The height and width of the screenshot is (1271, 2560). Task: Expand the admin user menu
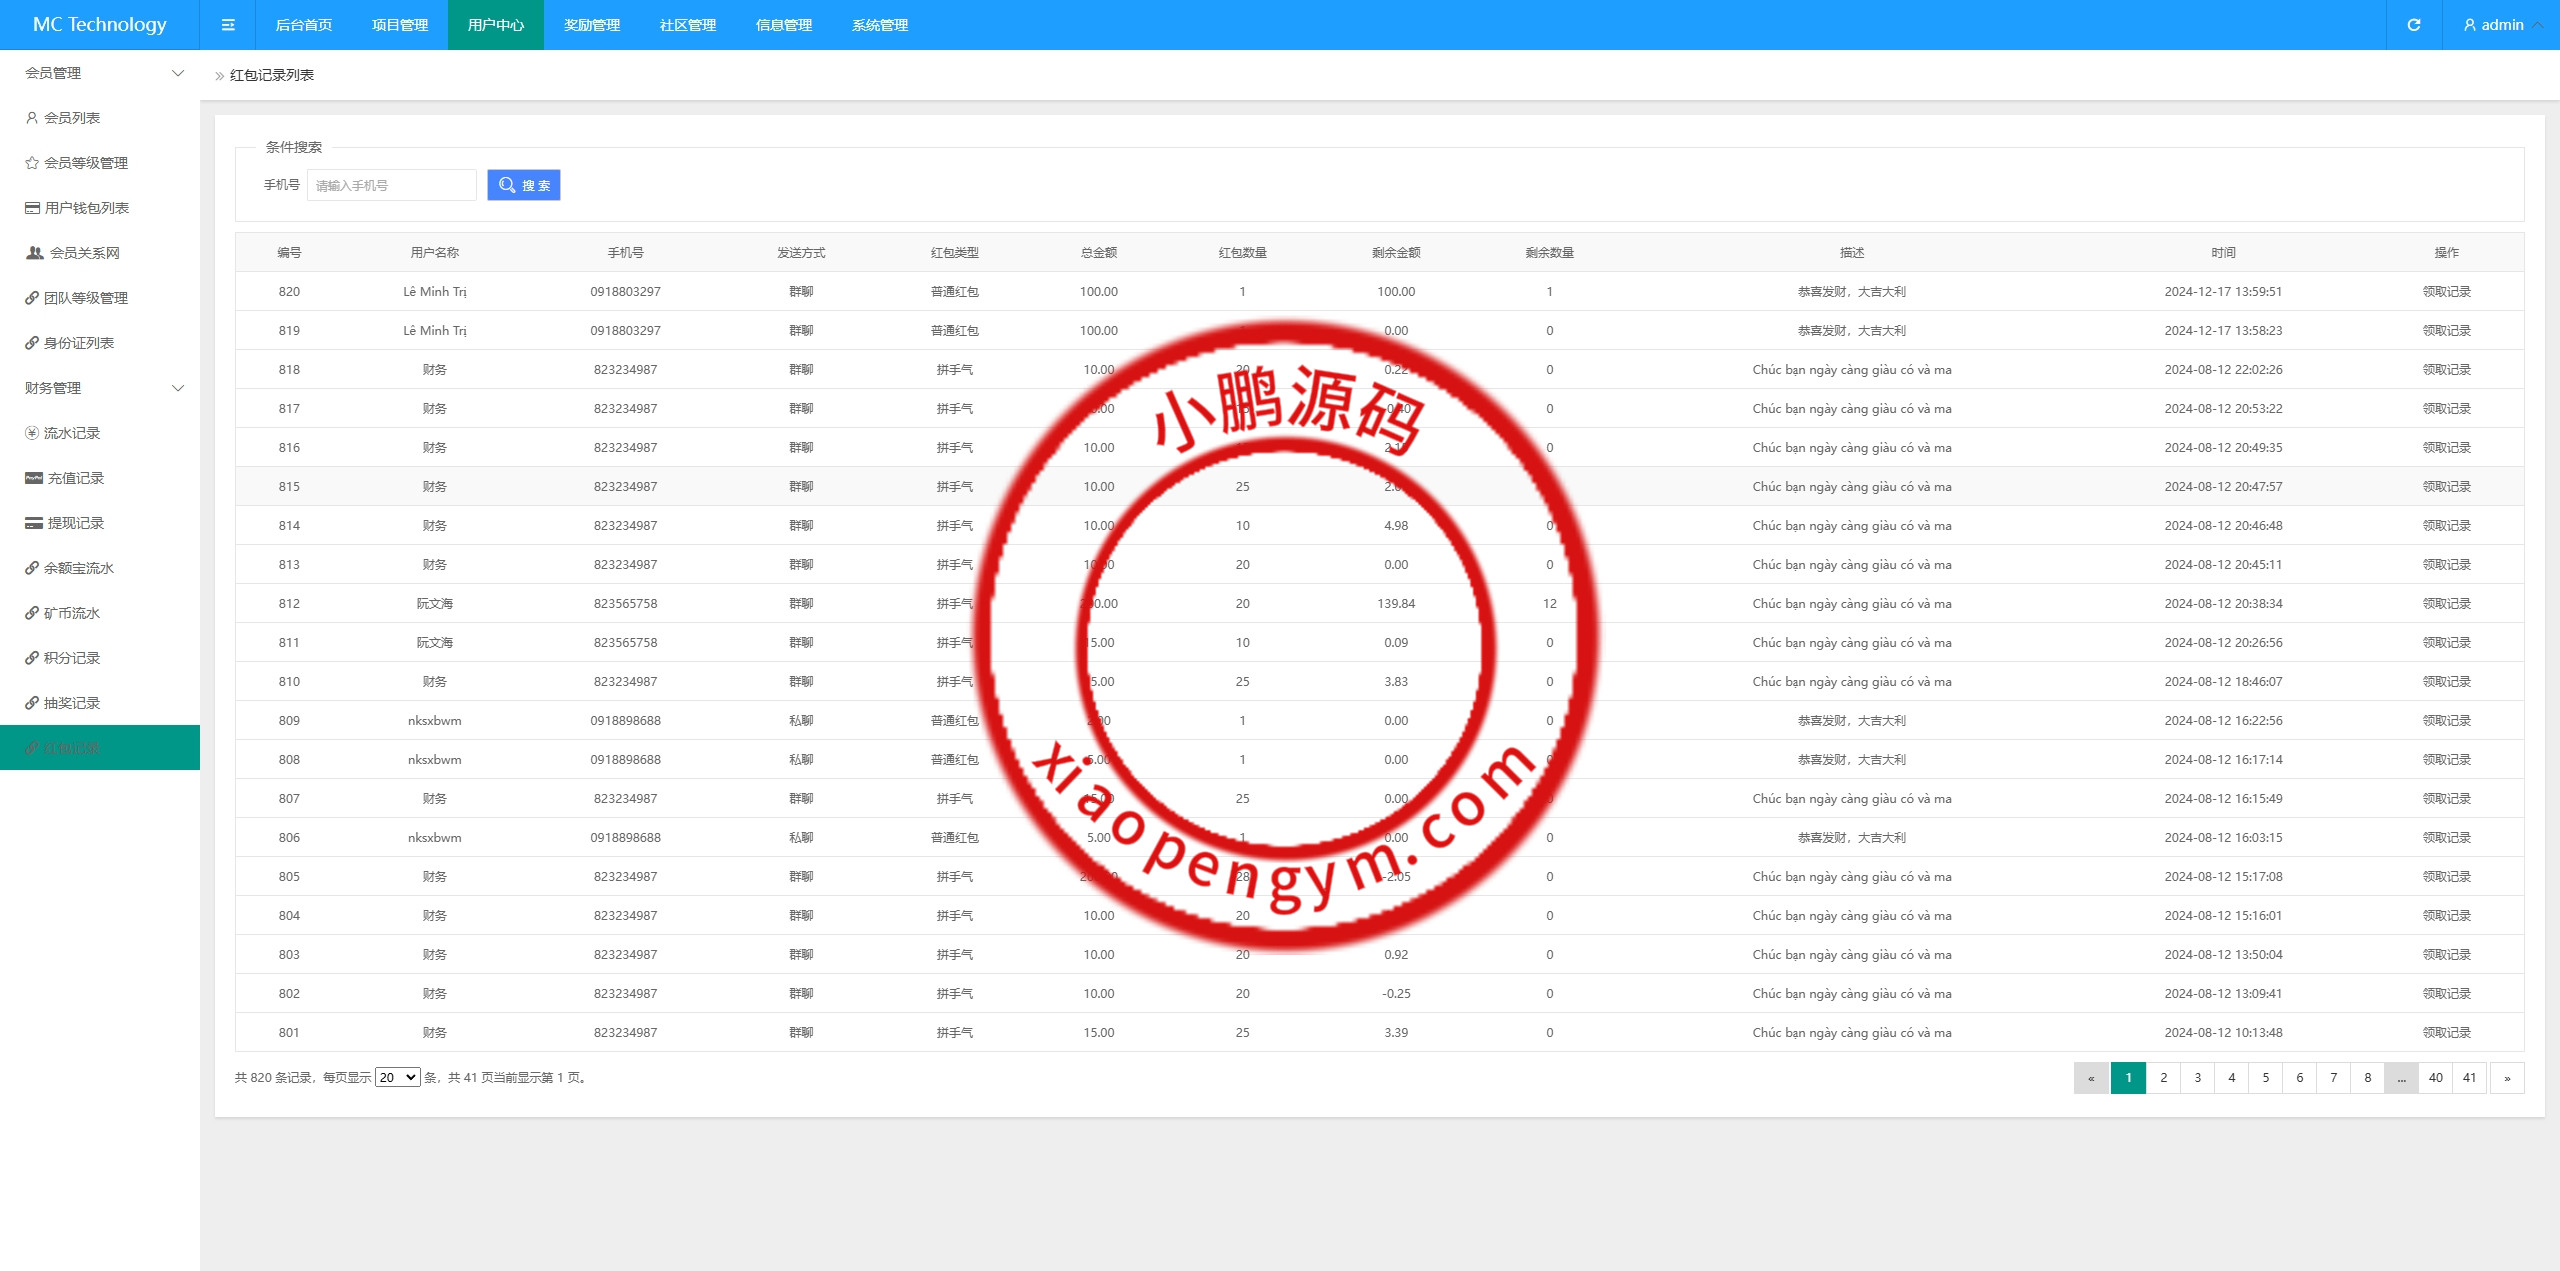coord(2501,25)
